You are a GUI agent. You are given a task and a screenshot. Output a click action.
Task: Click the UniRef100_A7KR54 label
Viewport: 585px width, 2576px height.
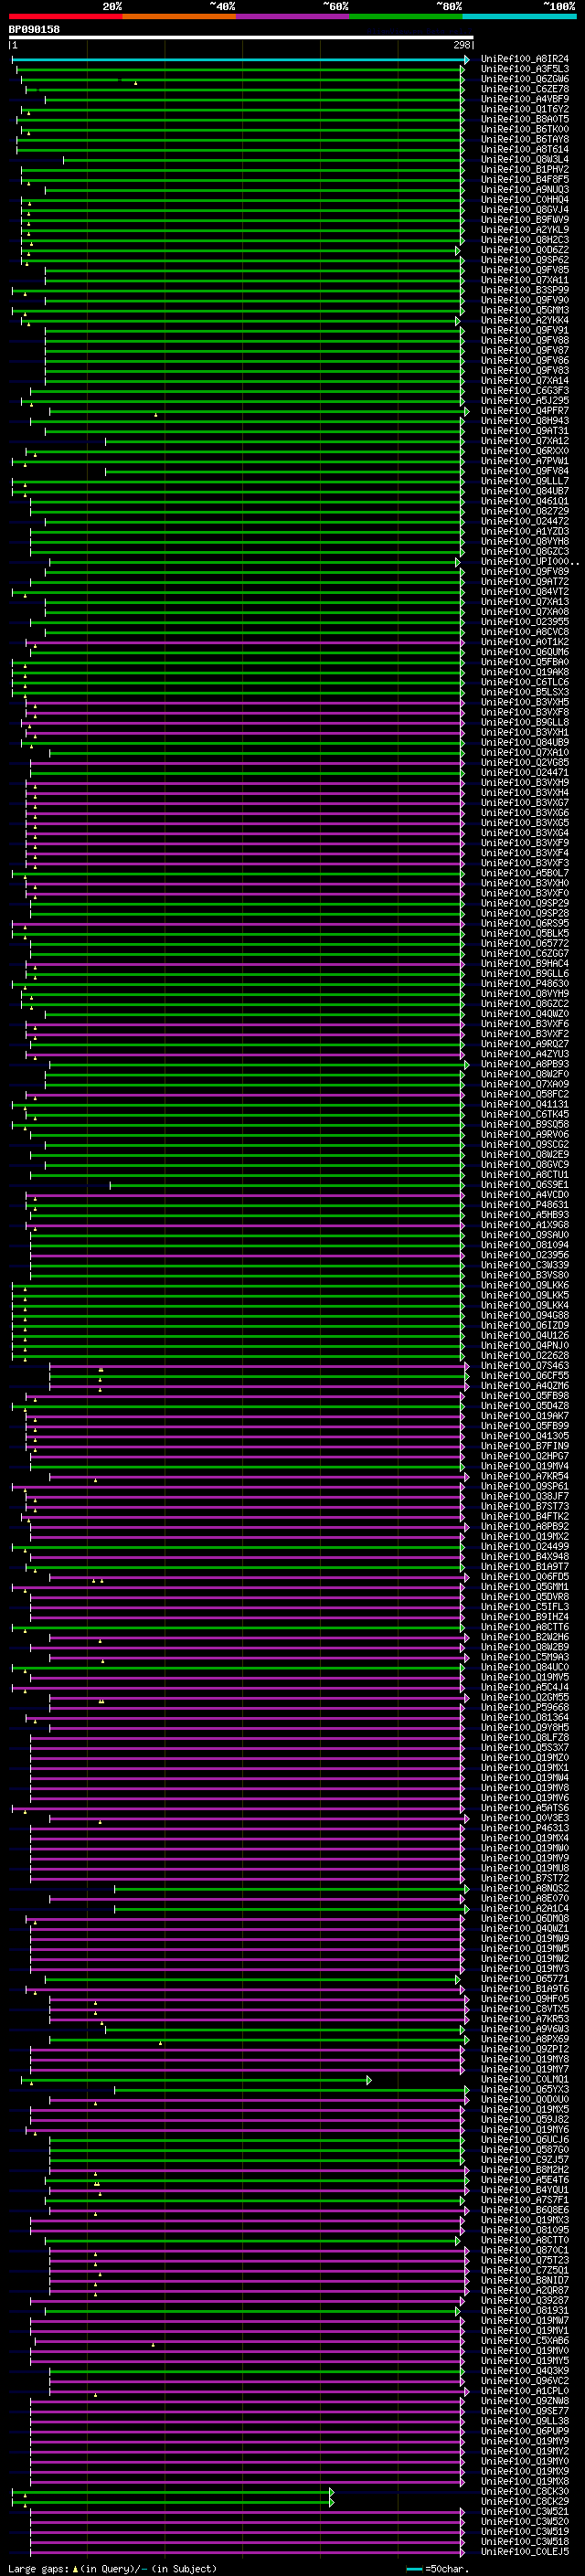(524, 1477)
